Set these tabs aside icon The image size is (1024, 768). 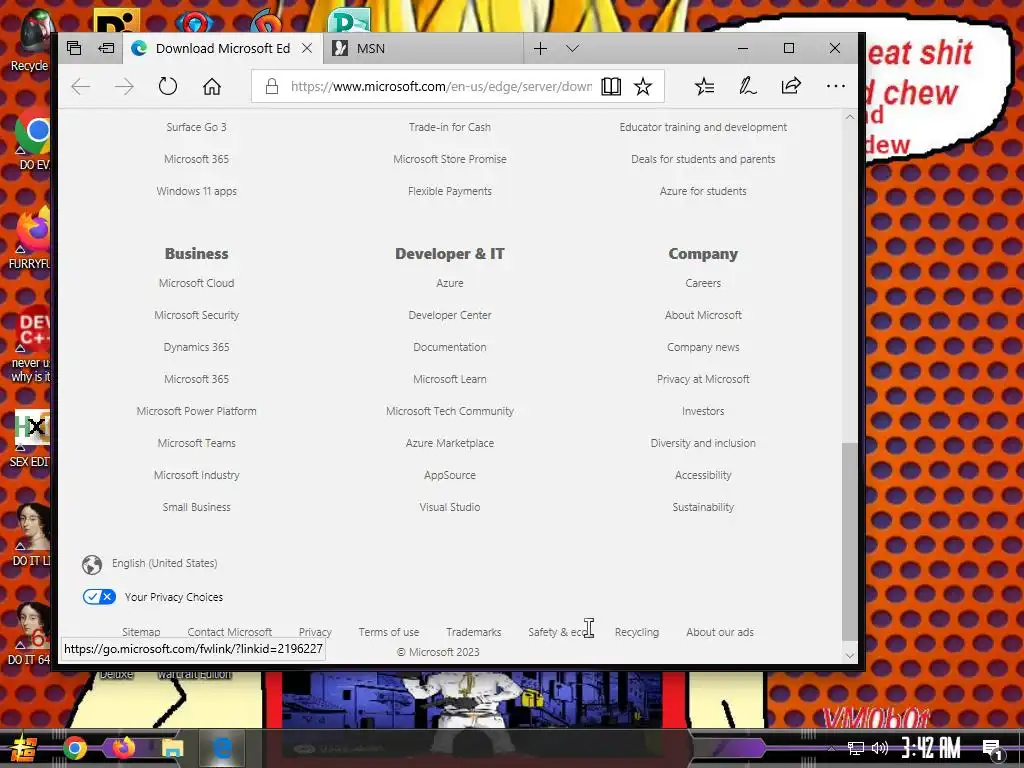106,48
